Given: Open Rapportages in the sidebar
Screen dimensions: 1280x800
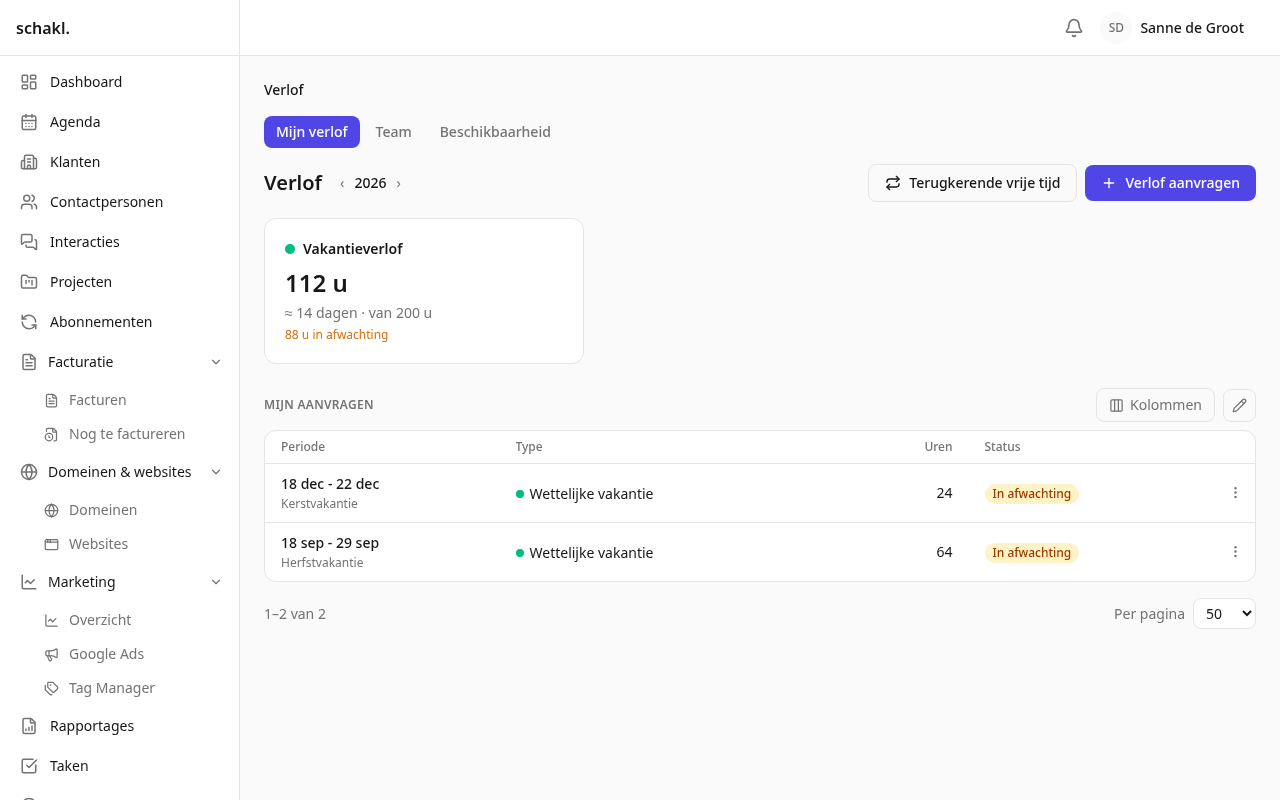Looking at the screenshot, I should click(x=120, y=726).
